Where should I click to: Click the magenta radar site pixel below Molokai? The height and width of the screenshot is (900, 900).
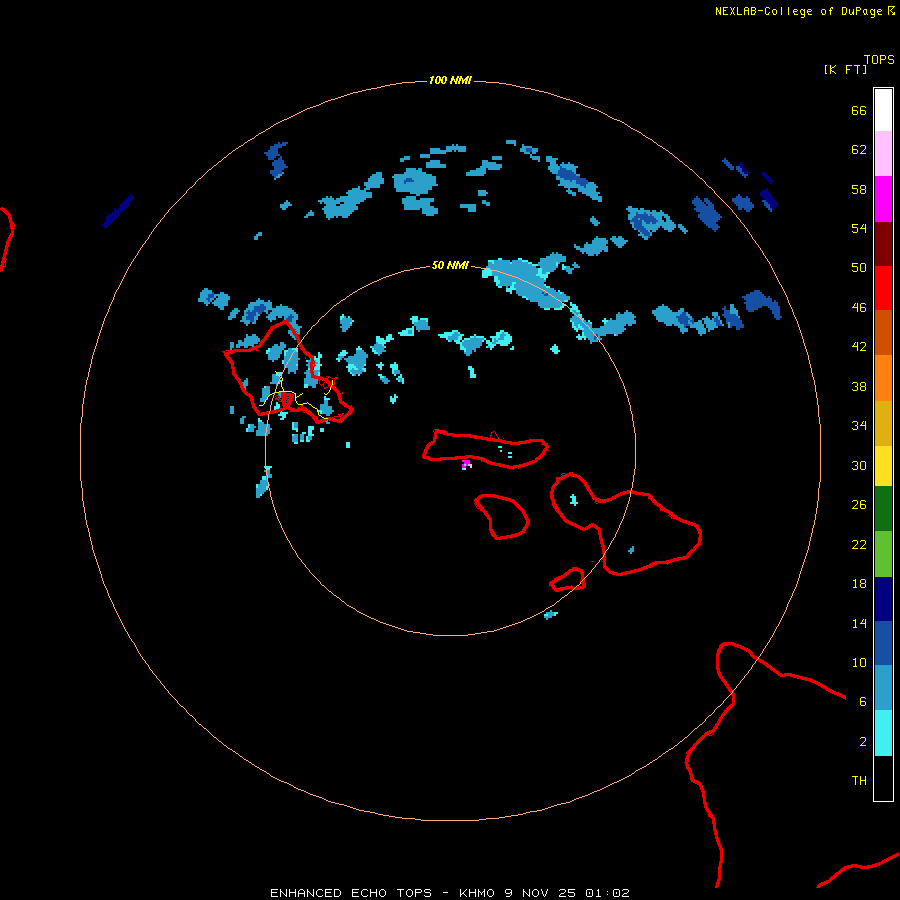point(465,464)
